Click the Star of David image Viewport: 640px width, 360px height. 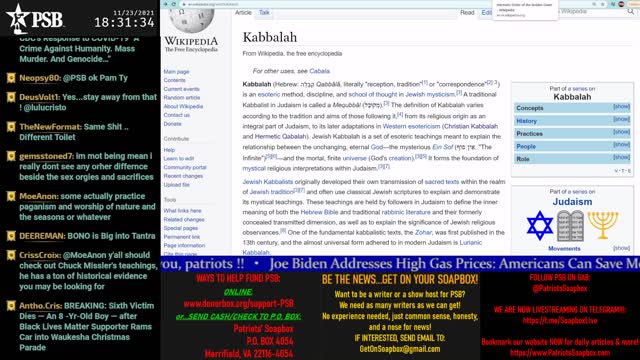[539, 225]
